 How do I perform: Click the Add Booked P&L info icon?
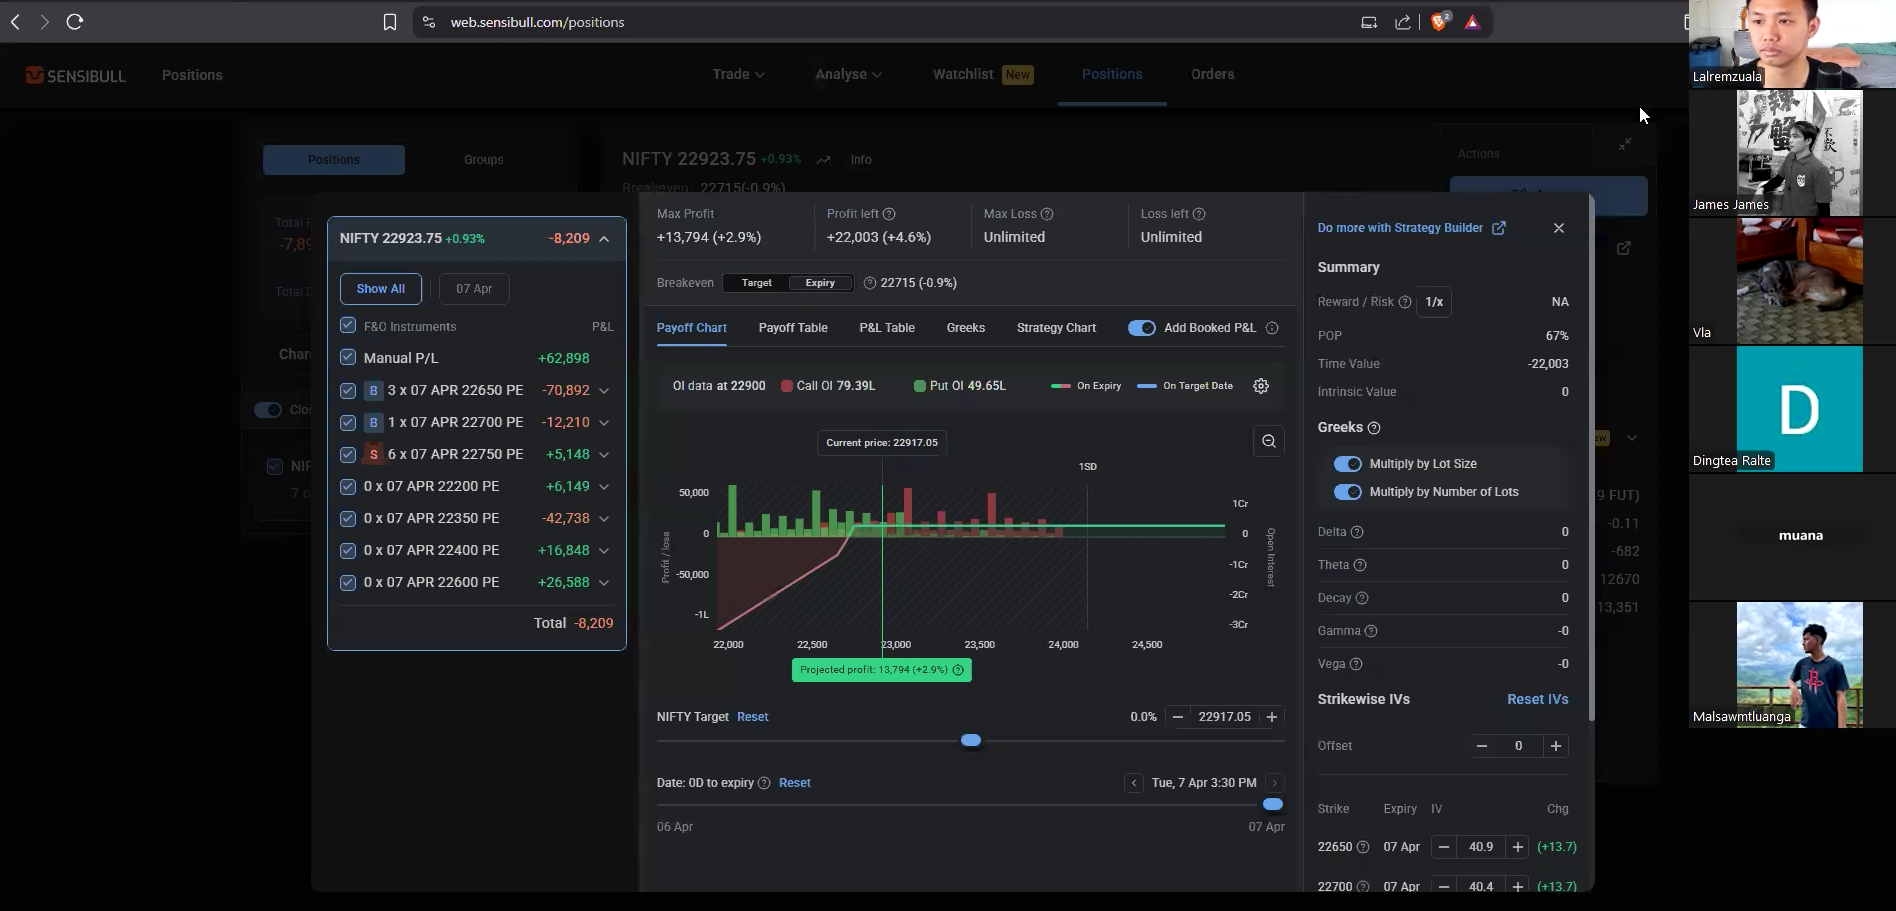point(1272,328)
